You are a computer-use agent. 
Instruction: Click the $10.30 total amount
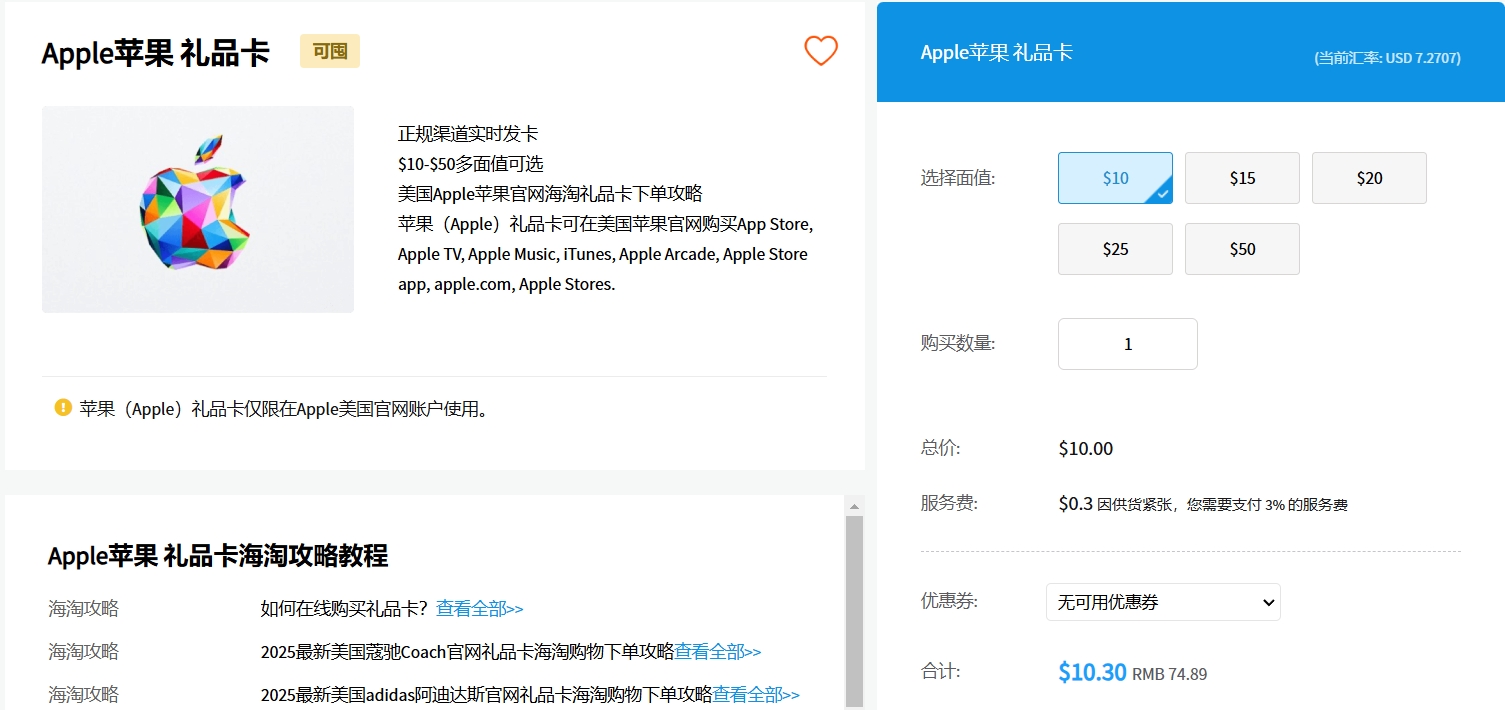1092,672
